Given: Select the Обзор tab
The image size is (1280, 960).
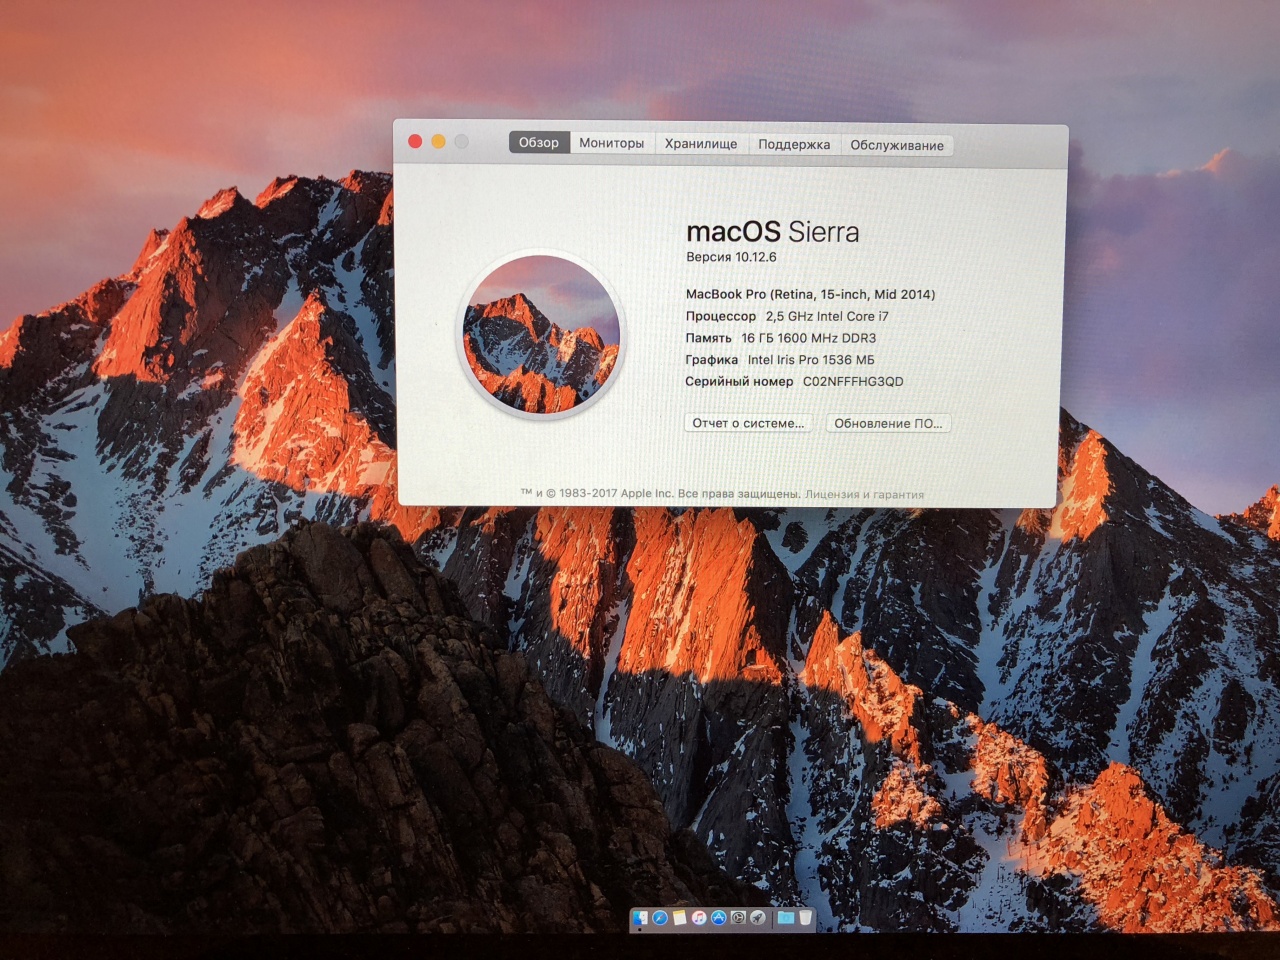Looking at the screenshot, I should 539,143.
